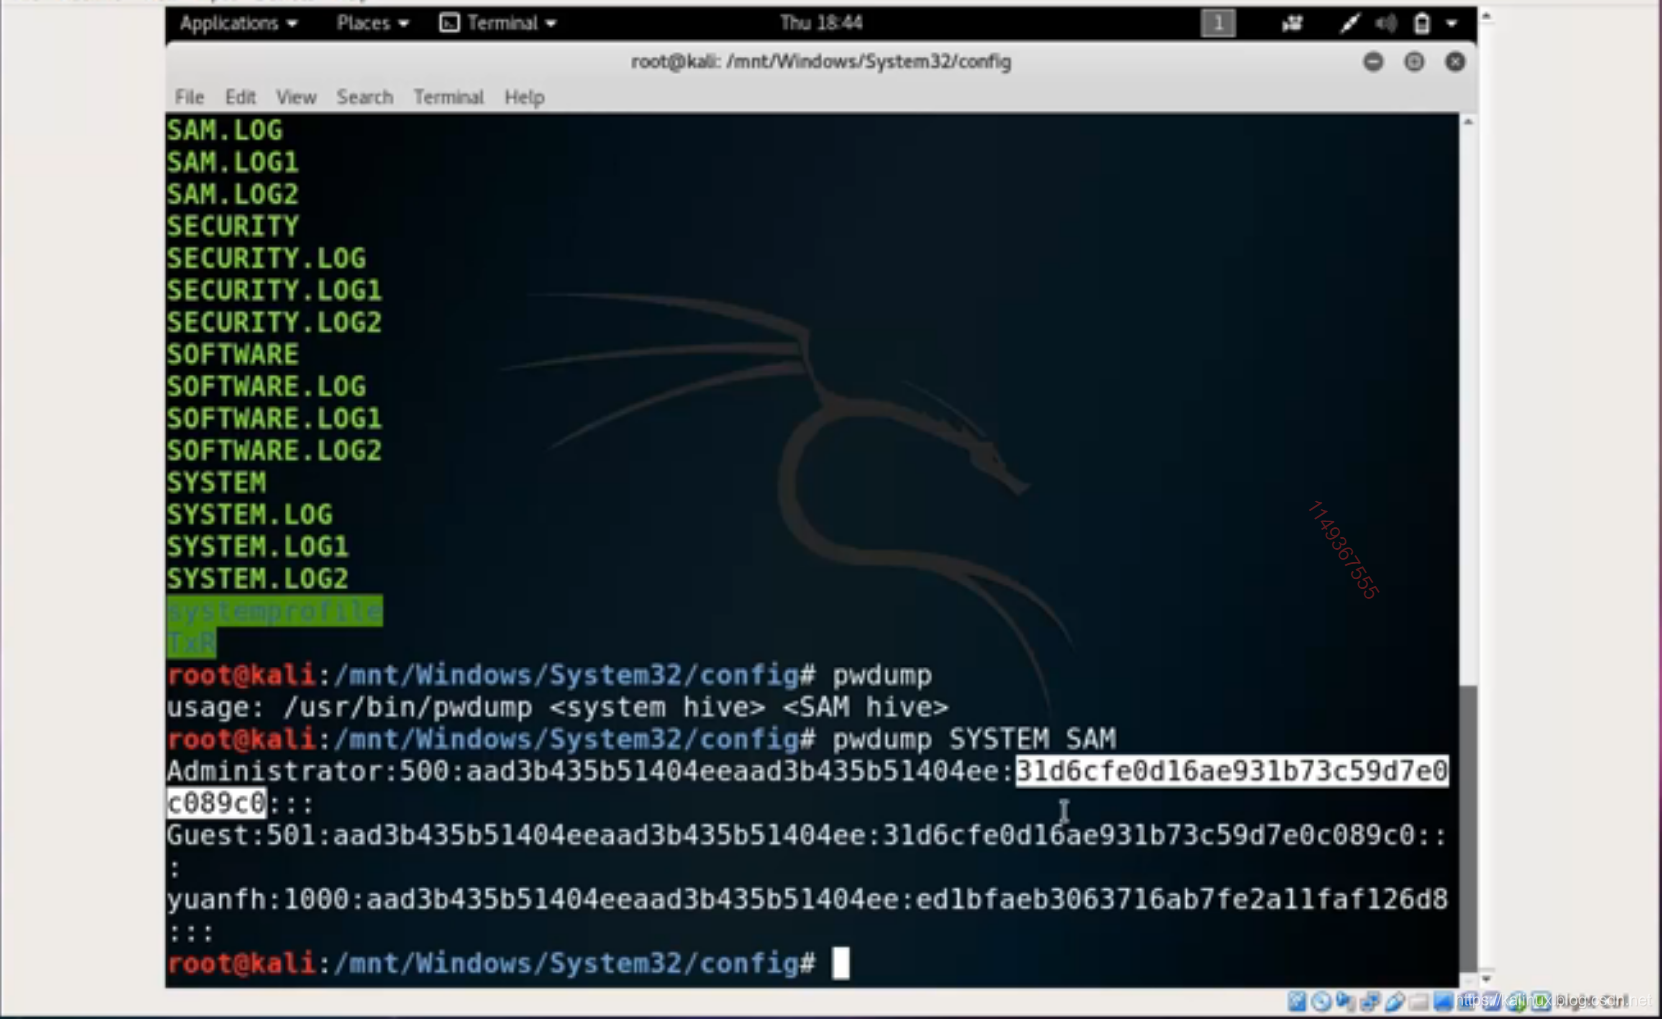Click the highlighted systemprofile directory
This screenshot has width=1662, height=1019.
(274, 611)
